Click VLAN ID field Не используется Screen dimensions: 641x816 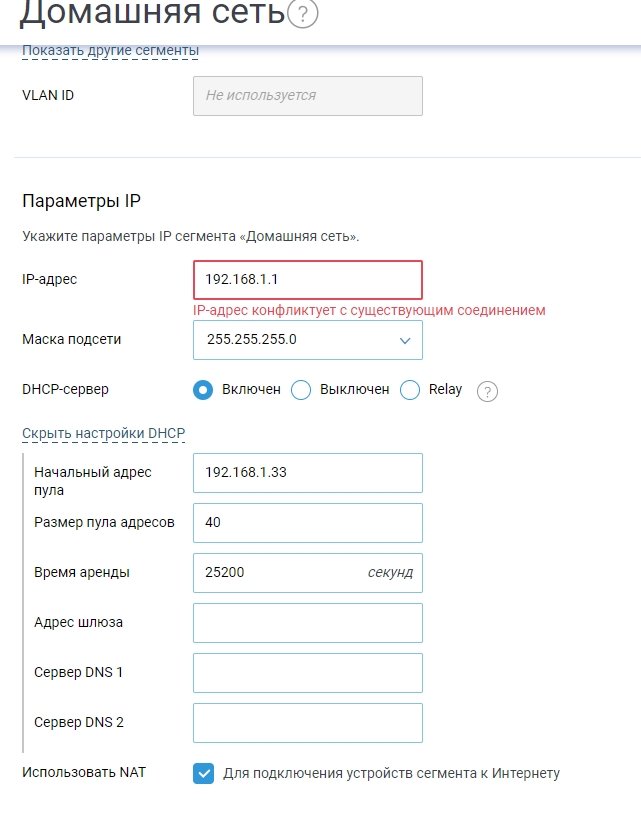coord(307,96)
